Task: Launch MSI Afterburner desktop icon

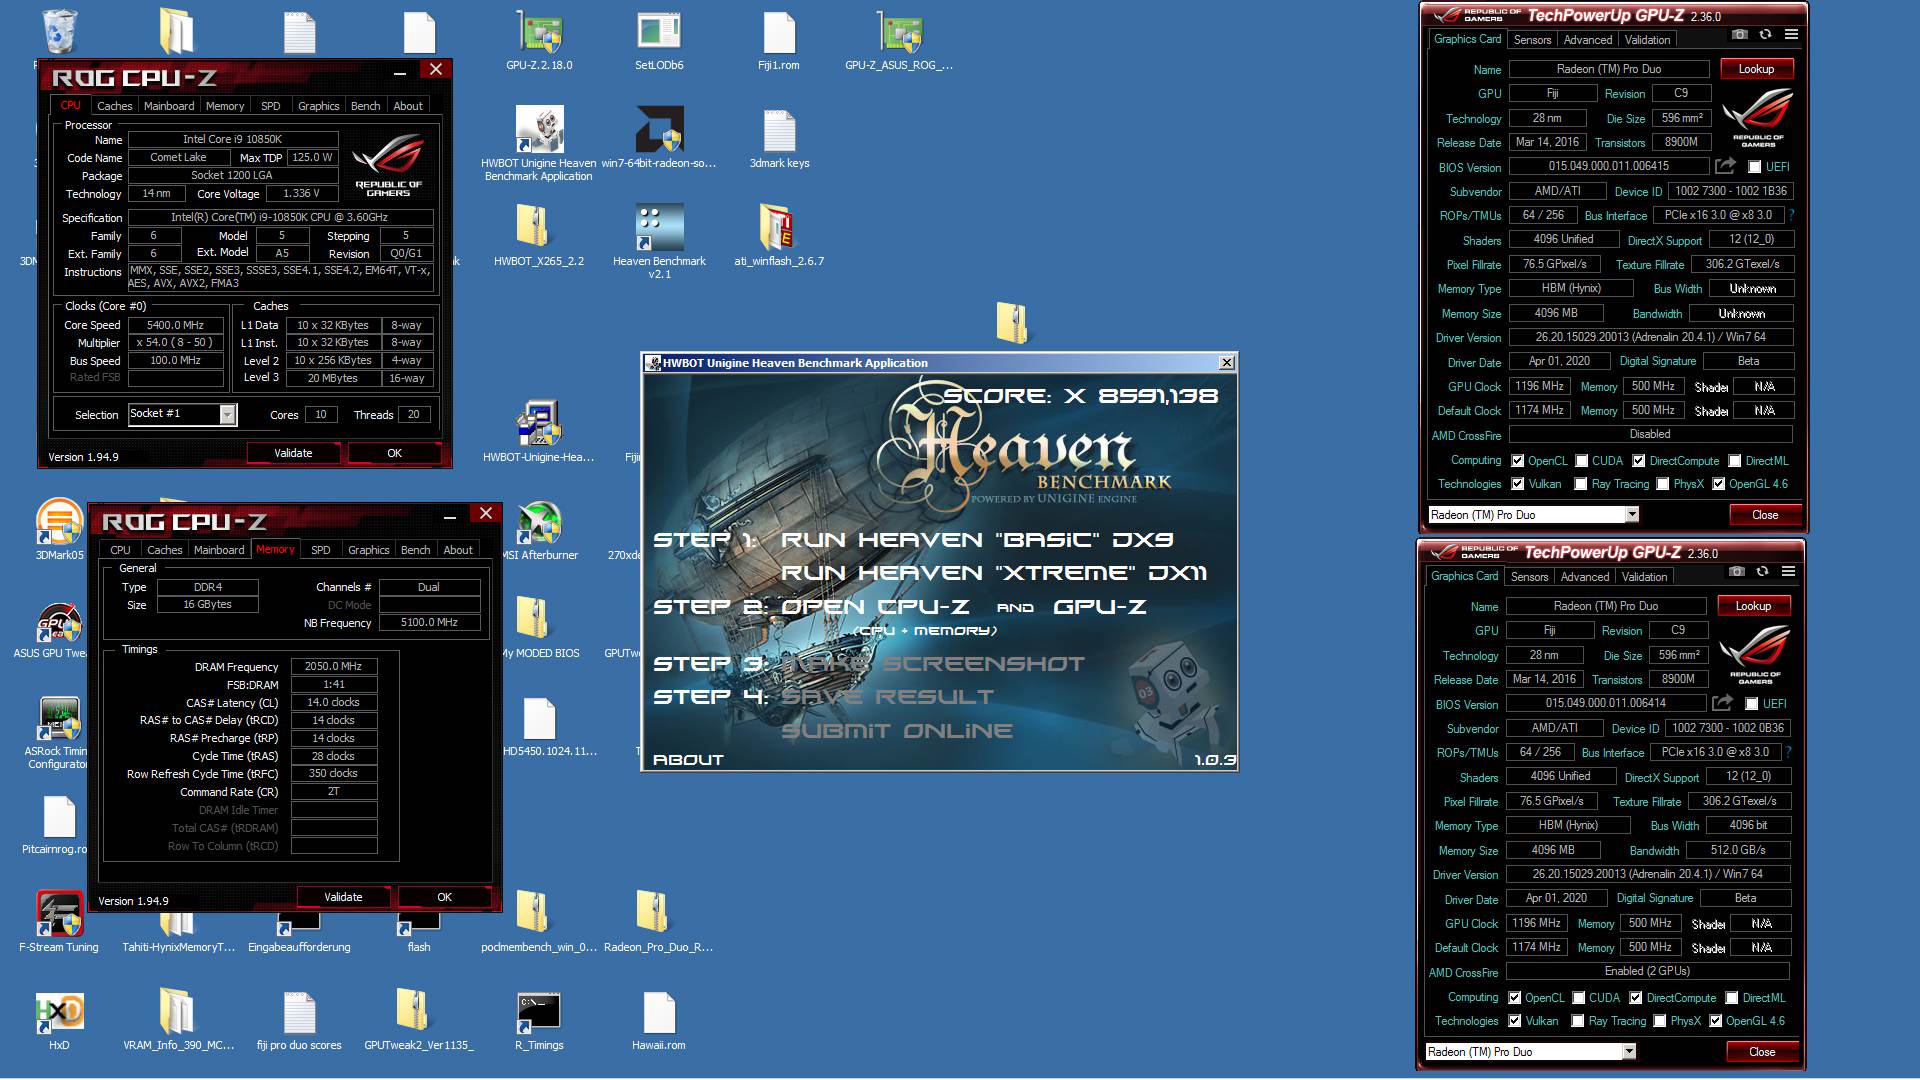Action: point(540,522)
